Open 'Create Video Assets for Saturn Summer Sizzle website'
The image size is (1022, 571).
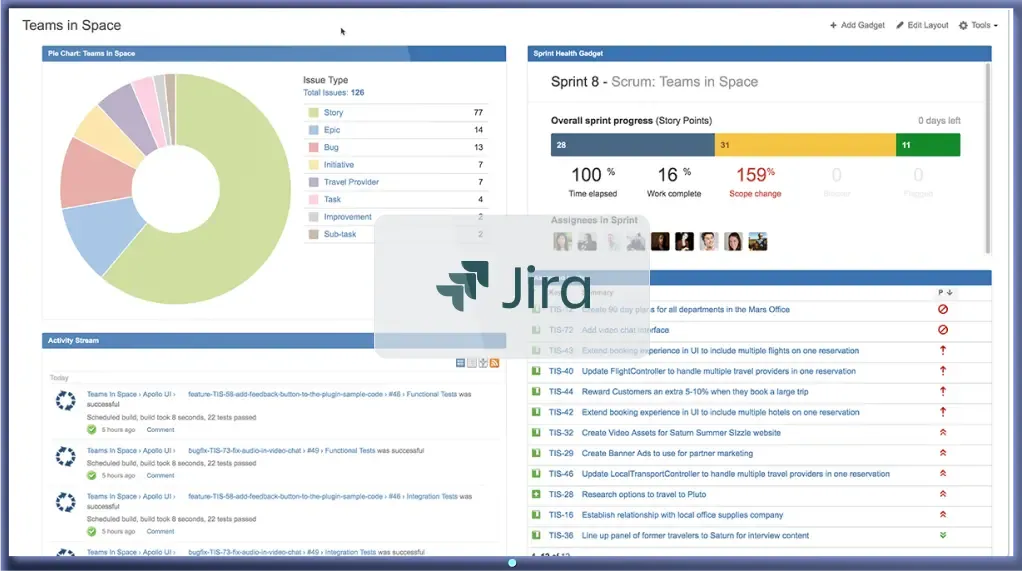(681, 433)
